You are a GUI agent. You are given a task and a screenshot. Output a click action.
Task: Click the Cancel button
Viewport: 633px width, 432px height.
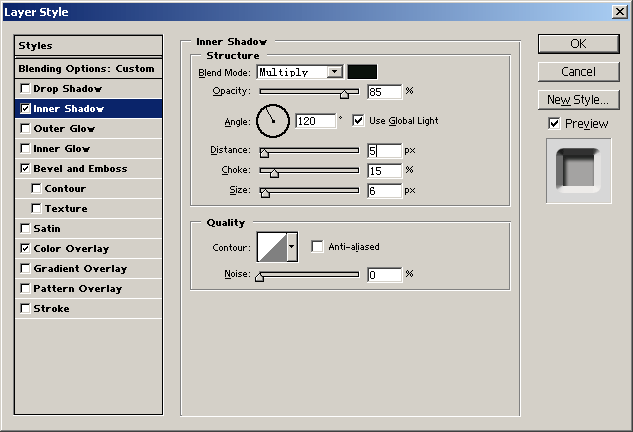tap(579, 72)
